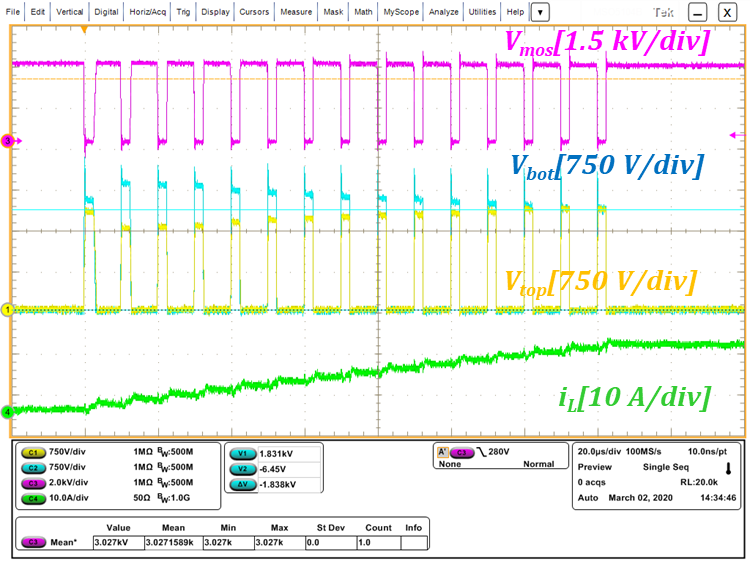This screenshot has width=750, height=562.
Task: Click the V2 cursor readout badge
Action: click(242, 468)
